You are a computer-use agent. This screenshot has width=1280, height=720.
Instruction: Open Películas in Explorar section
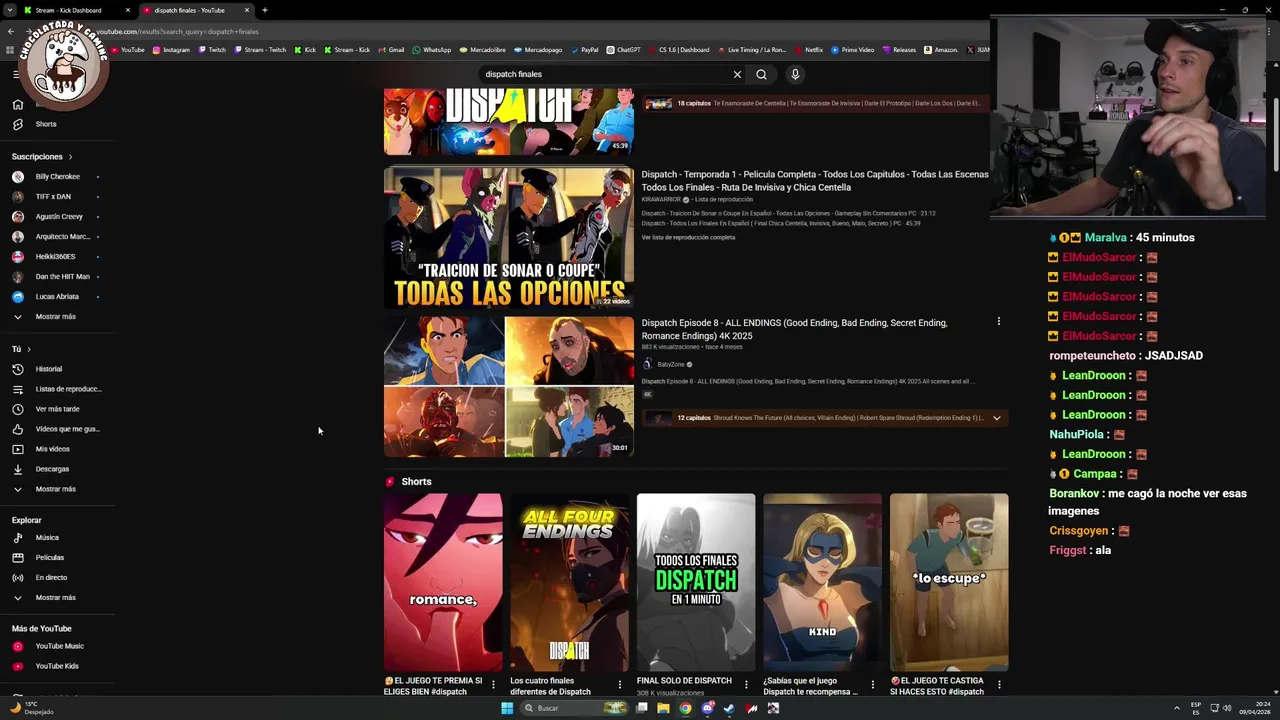click(x=38, y=558)
